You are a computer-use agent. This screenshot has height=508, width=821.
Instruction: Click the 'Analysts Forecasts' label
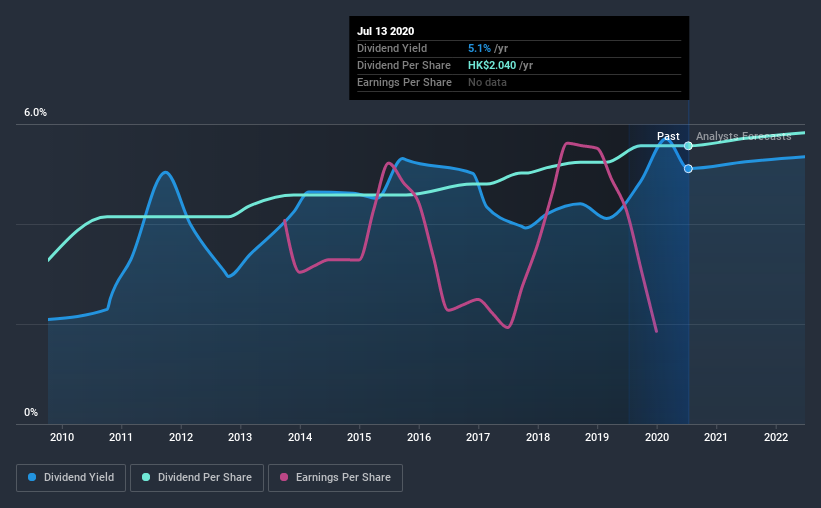744,136
